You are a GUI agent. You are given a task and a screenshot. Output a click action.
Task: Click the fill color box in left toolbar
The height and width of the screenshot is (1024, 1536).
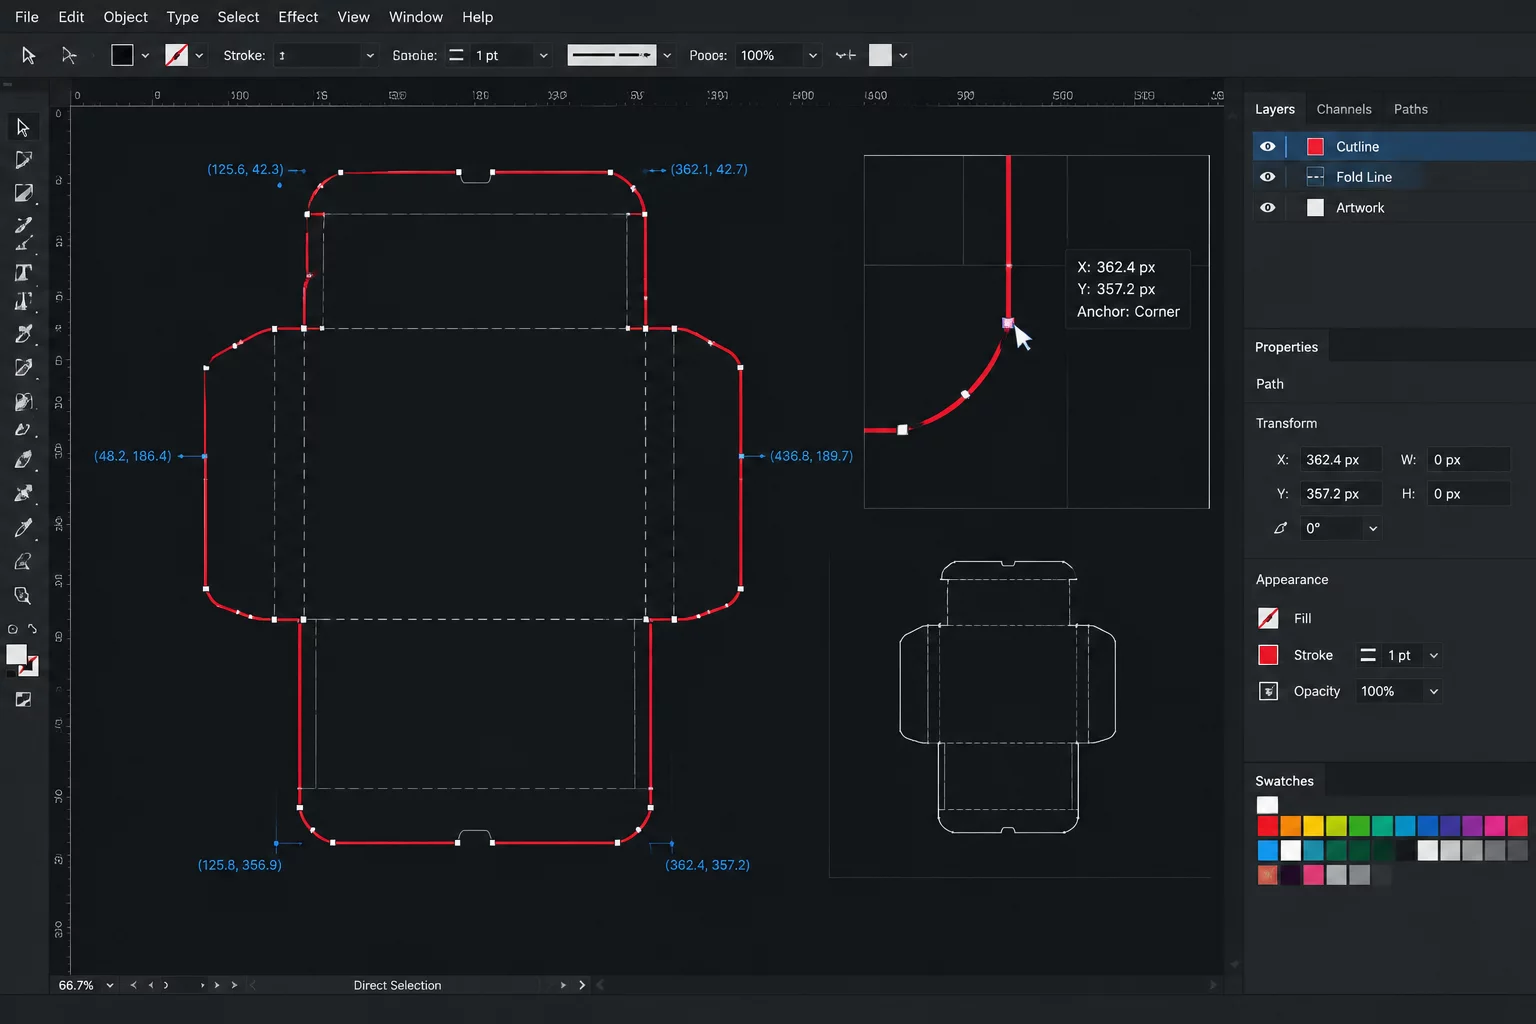(x=16, y=655)
